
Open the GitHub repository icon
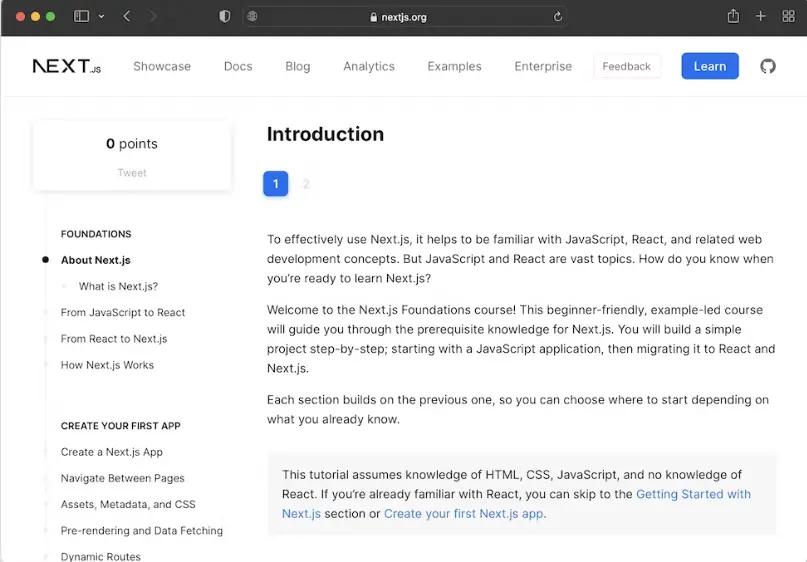pyautogui.click(x=767, y=66)
